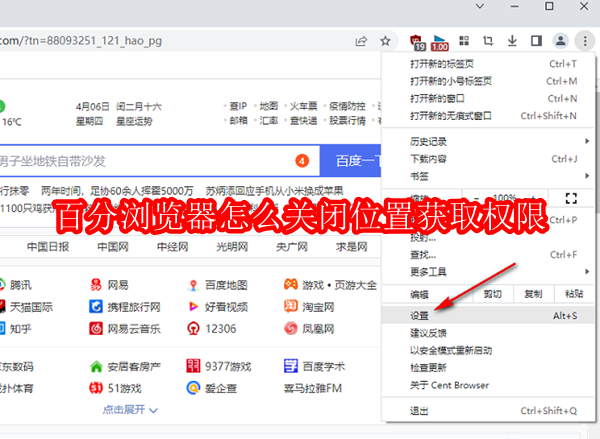Image resolution: width=600 pixels, height=439 pixels.
Task: Open 查快递 quick link
Action: pyautogui.click(x=303, y=121)
